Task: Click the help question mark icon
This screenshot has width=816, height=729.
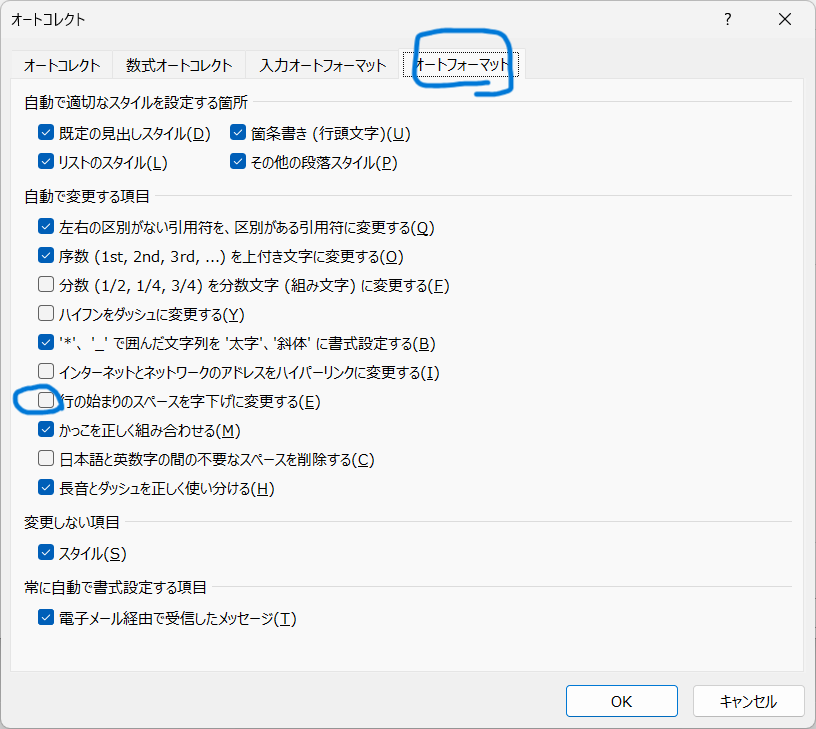Action: (728, 19)
